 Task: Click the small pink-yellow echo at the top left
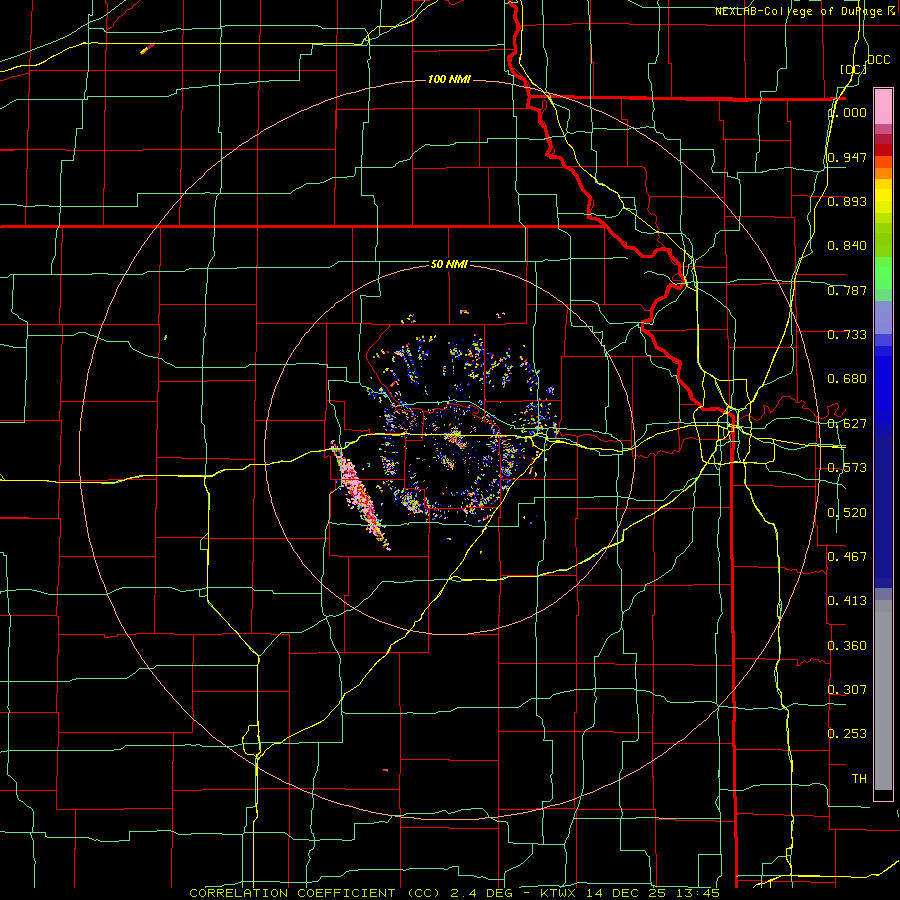pos(148,49)
